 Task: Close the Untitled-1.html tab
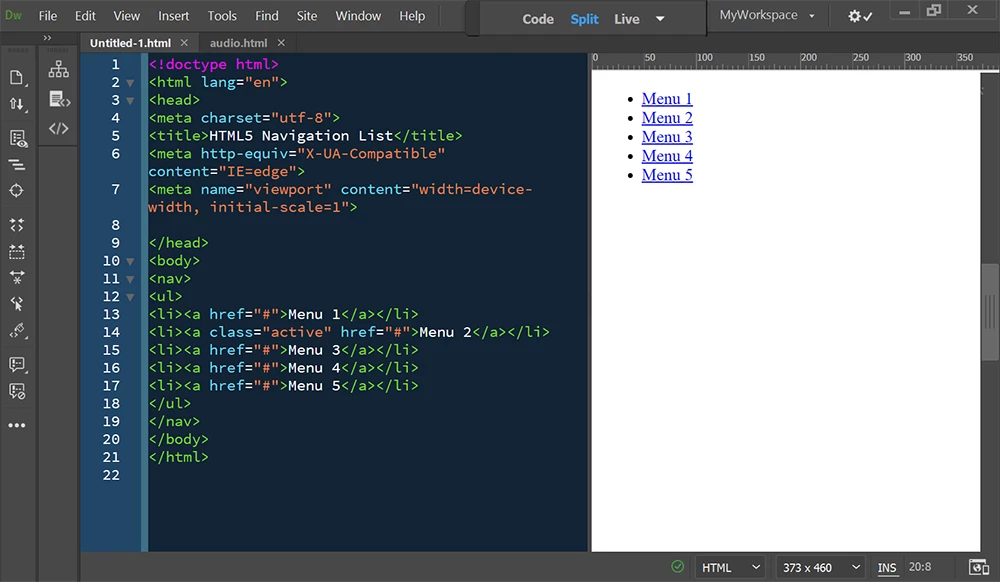pyautogui.click(x=184, y=43)
